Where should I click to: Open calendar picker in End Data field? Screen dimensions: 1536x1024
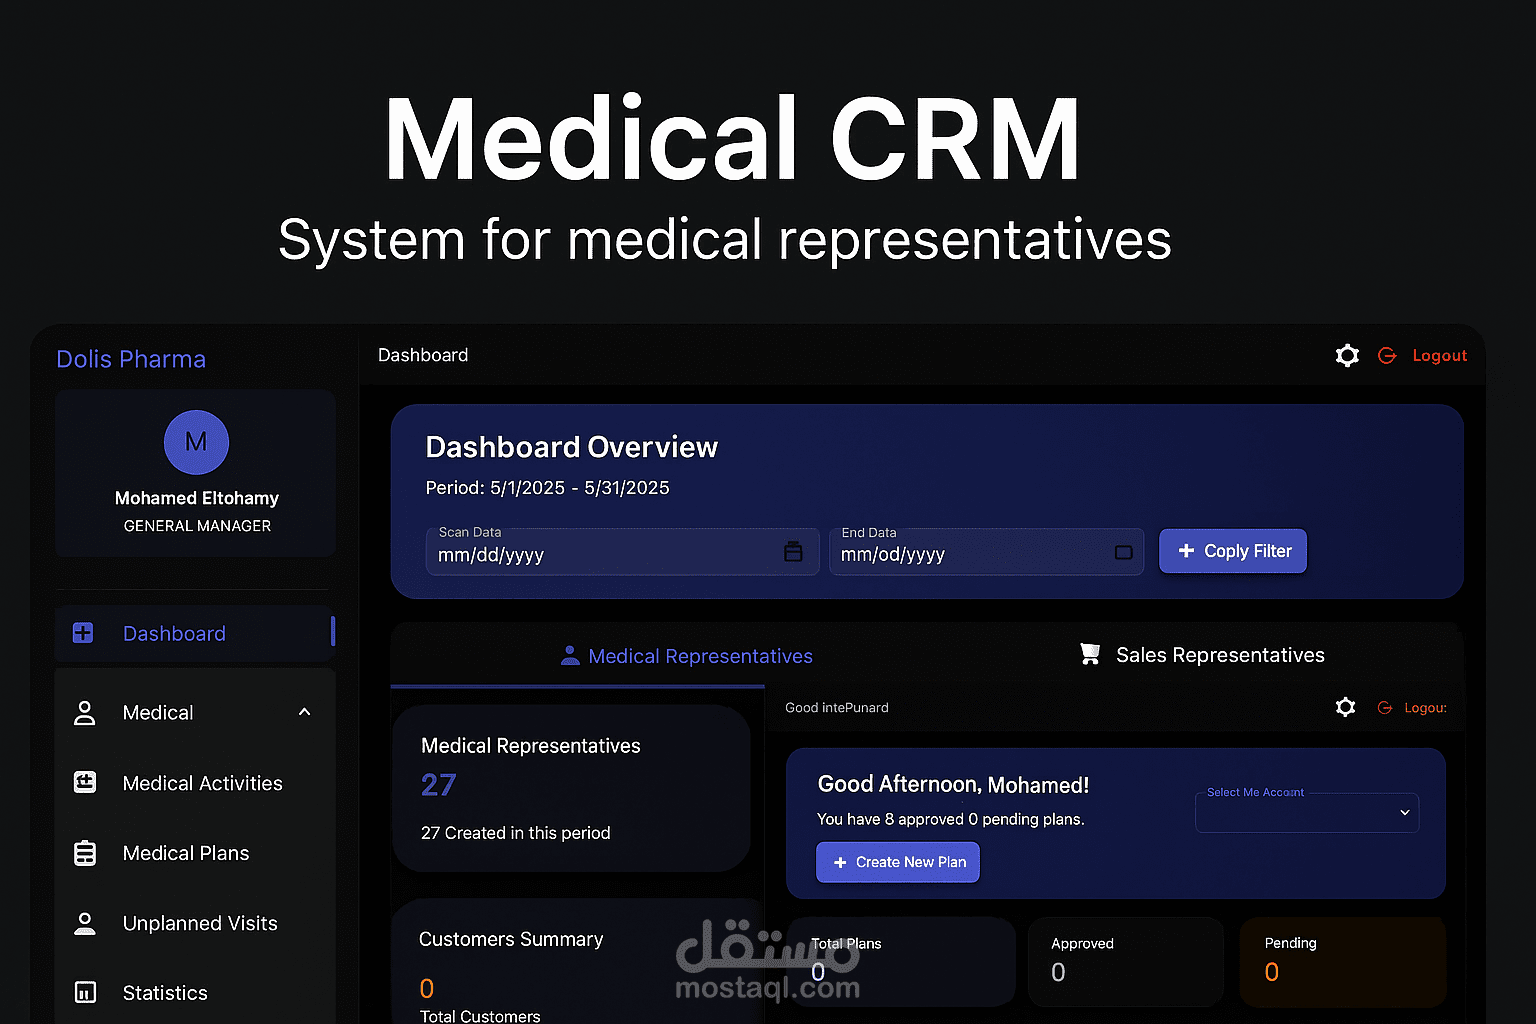[1124, 553]
